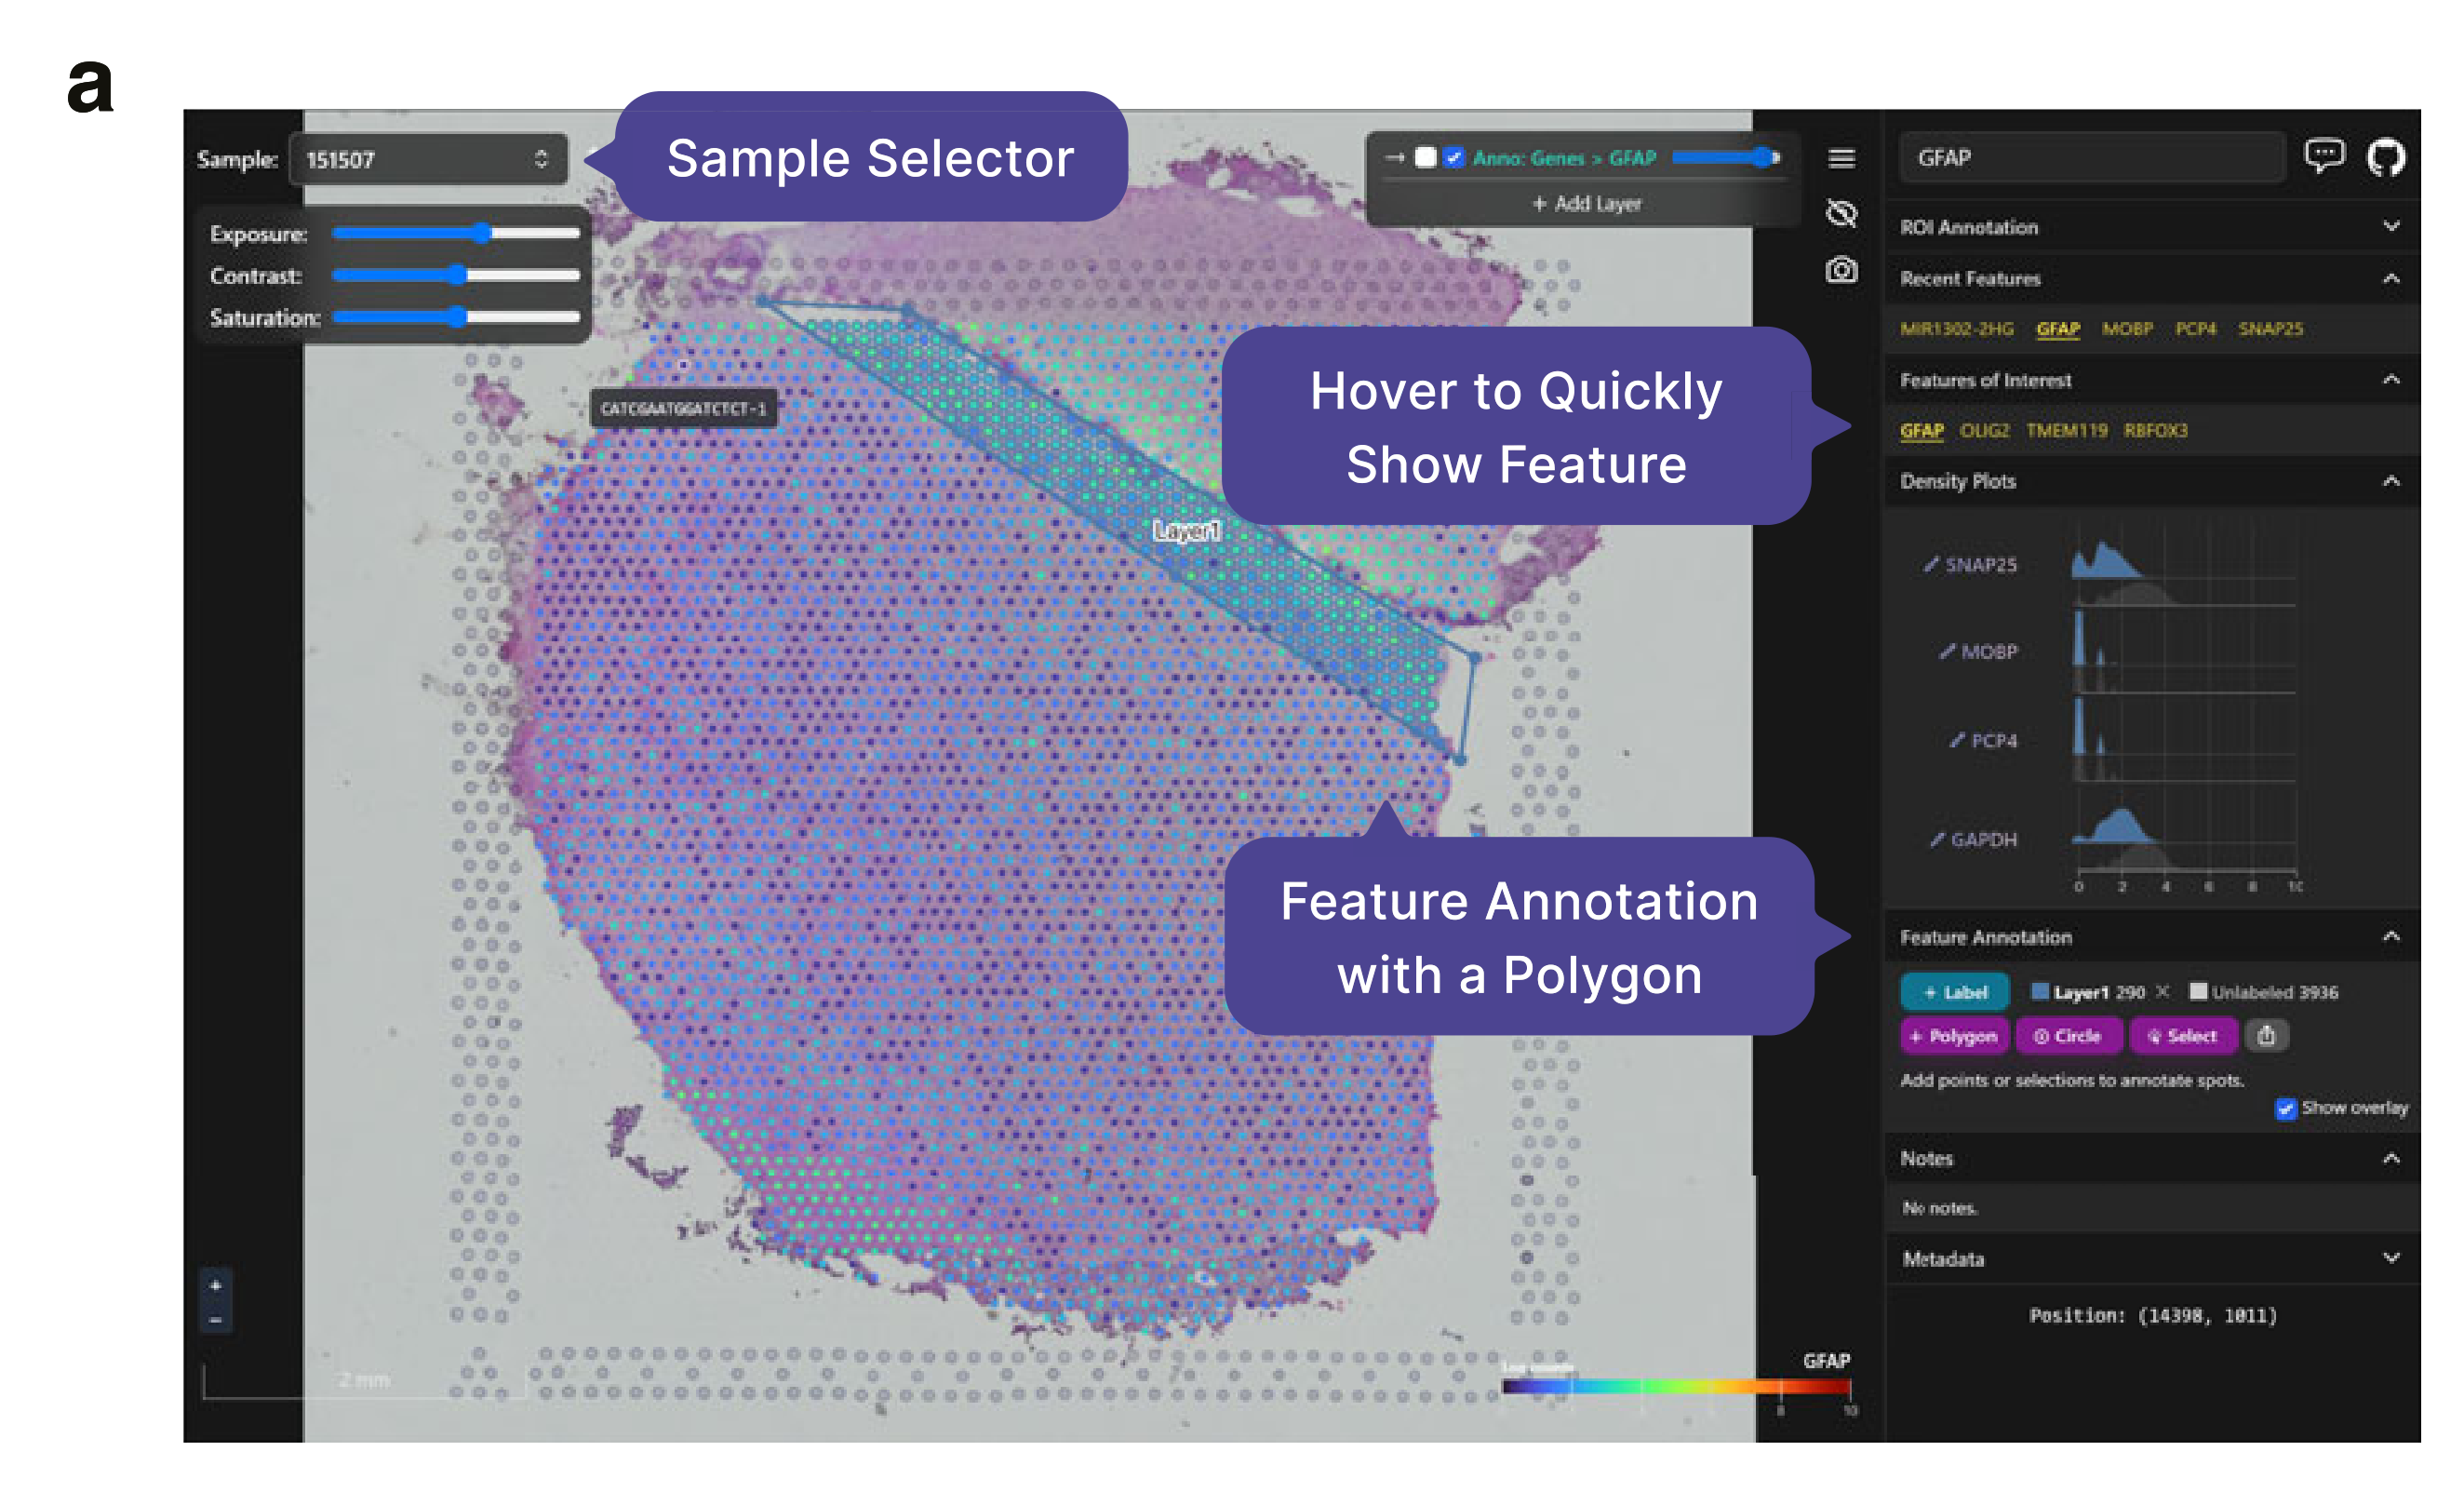Click the hide overlays crossed-eye icon

click(x=1841, y=213)
